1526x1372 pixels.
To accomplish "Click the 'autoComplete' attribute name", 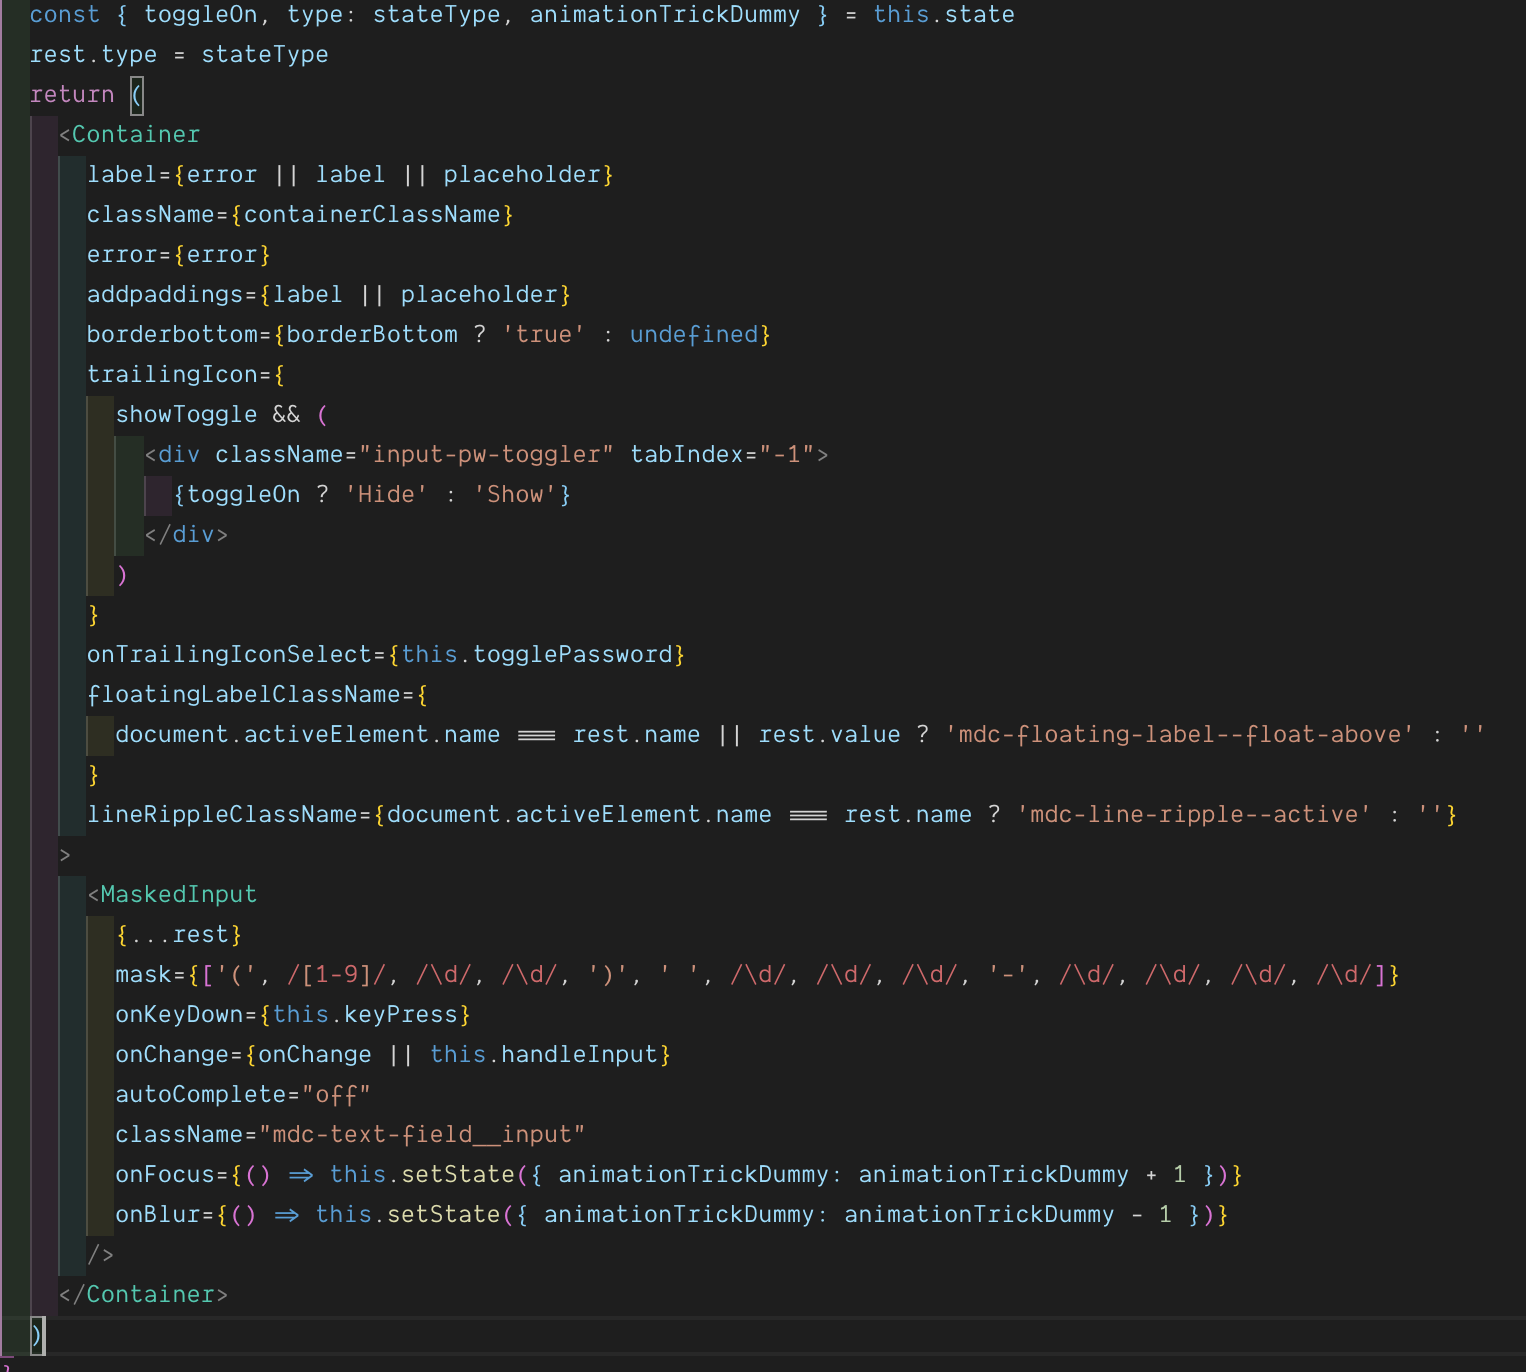I will [201, 1095].
